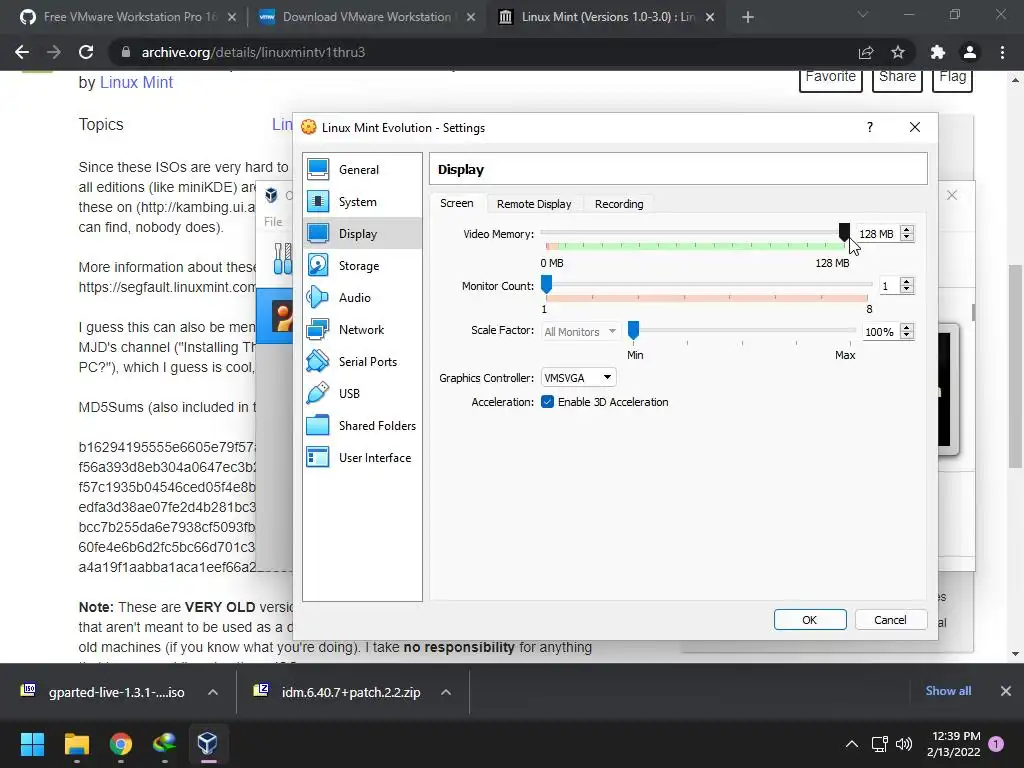Open Windows Start button
This screenshot has width=1024, height=768.
(32, 744)
